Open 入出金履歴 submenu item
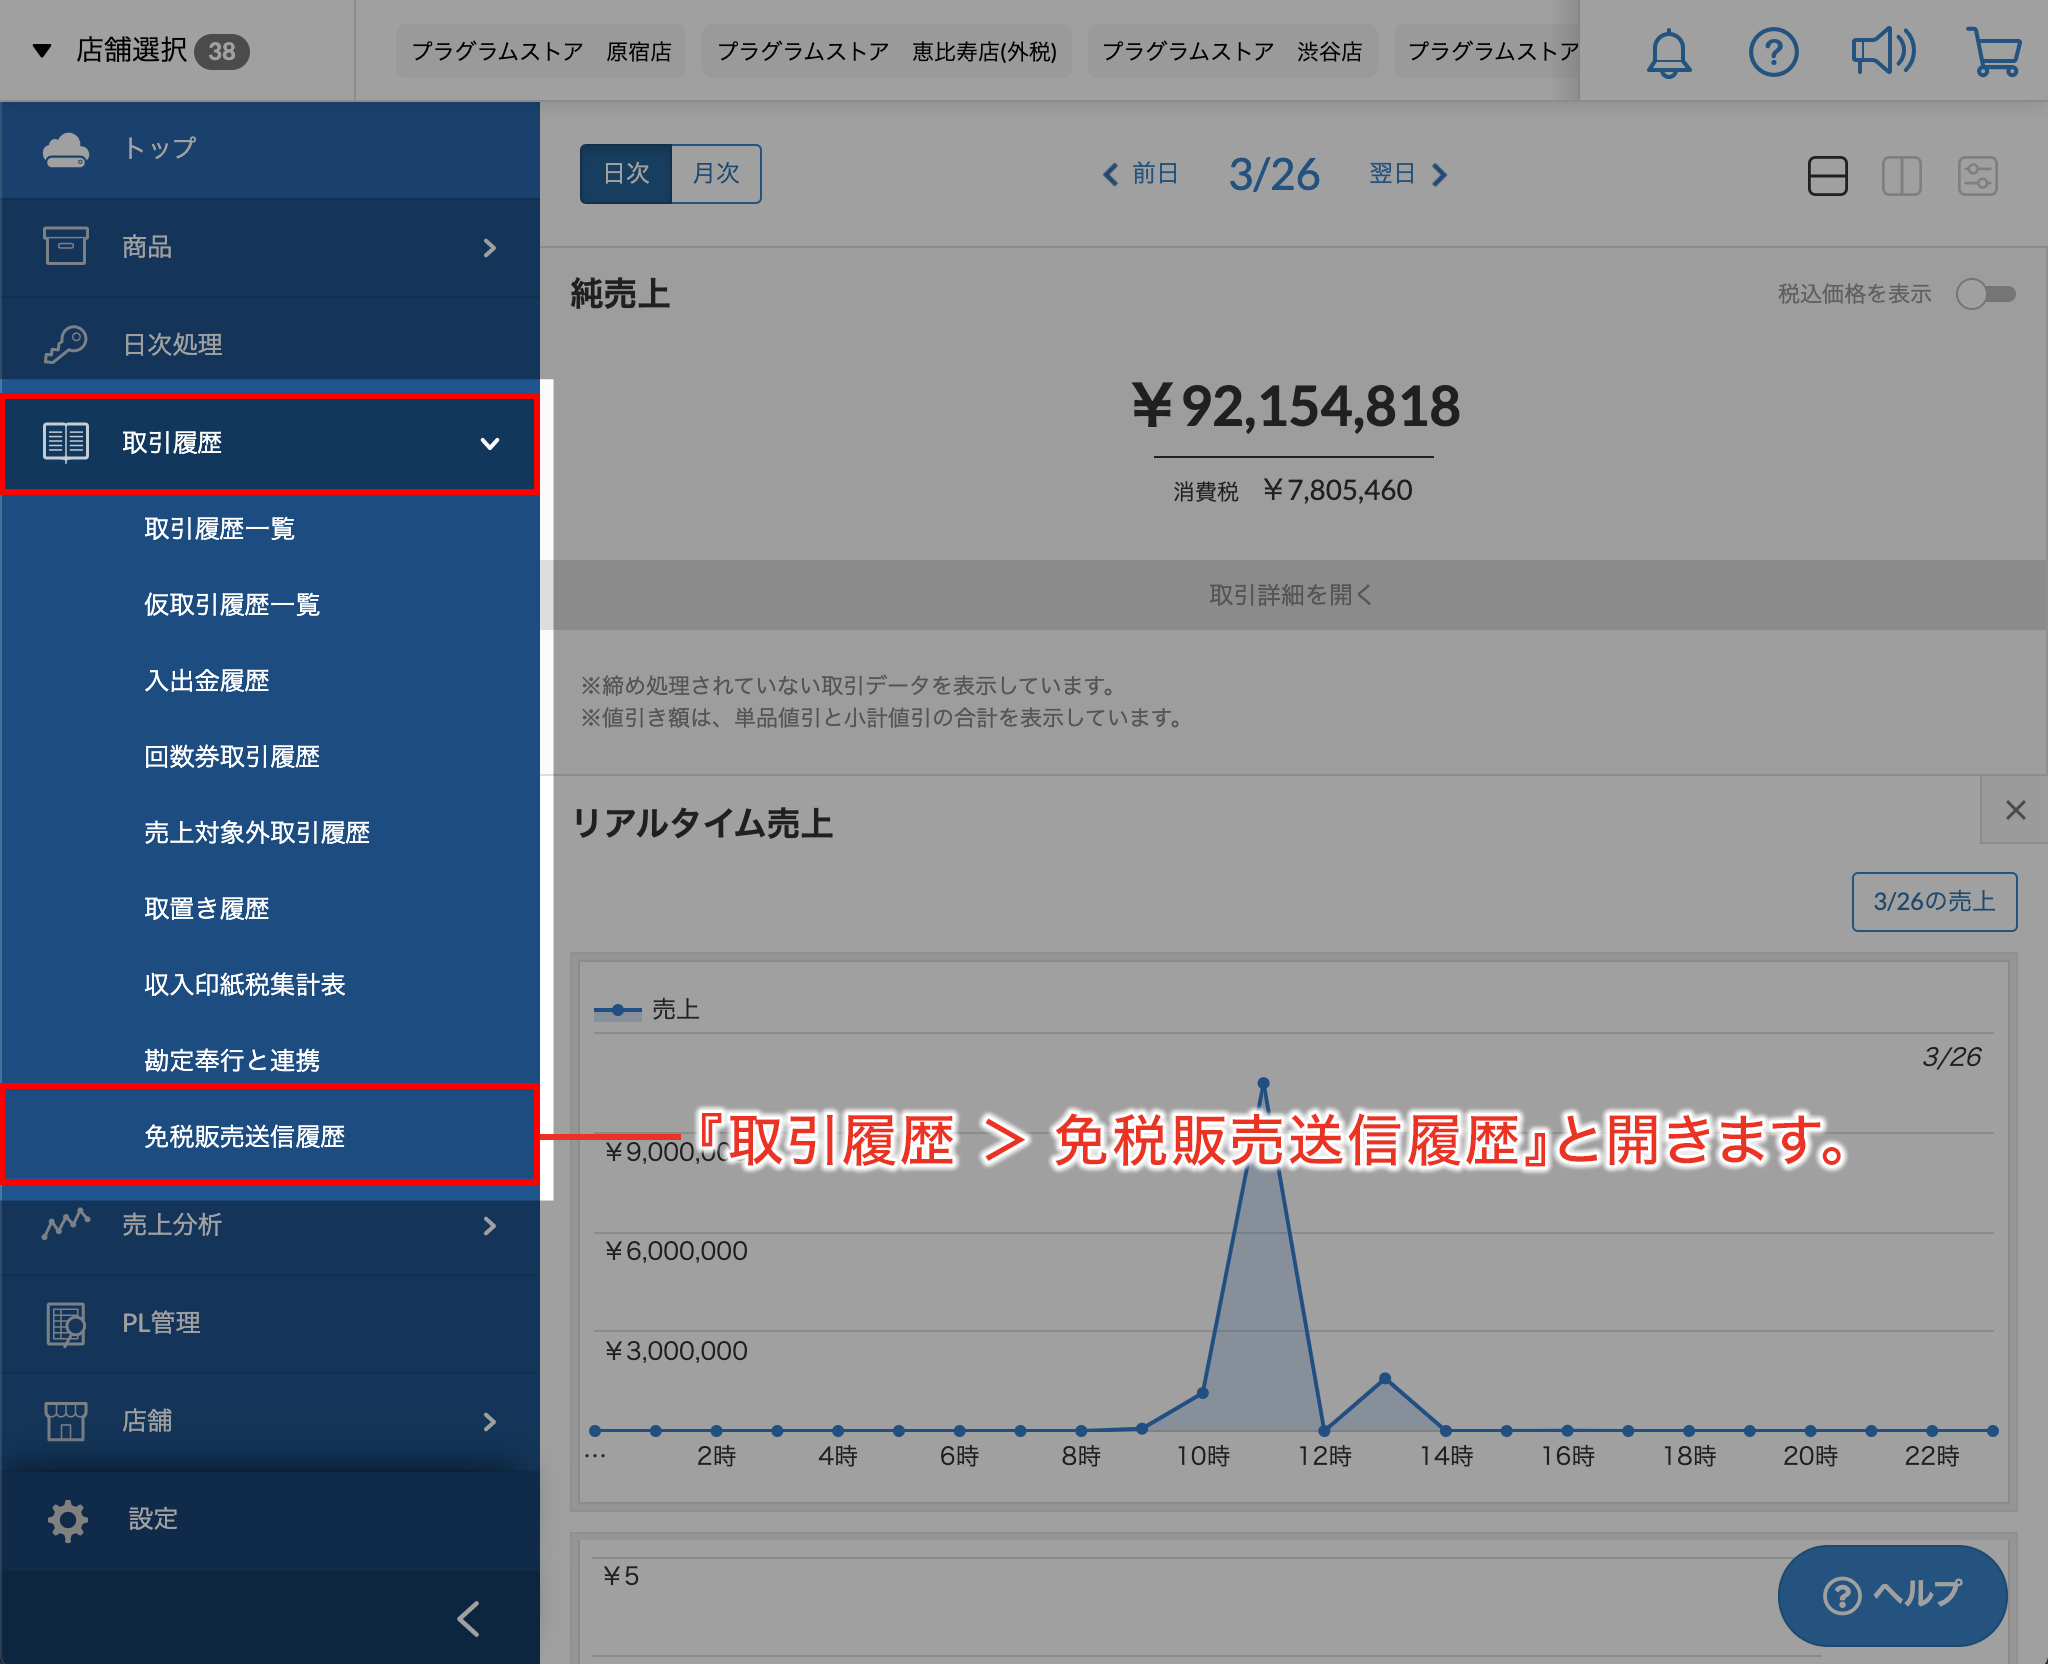The width and height of the screenshot is (2048, 1664). 206,680
